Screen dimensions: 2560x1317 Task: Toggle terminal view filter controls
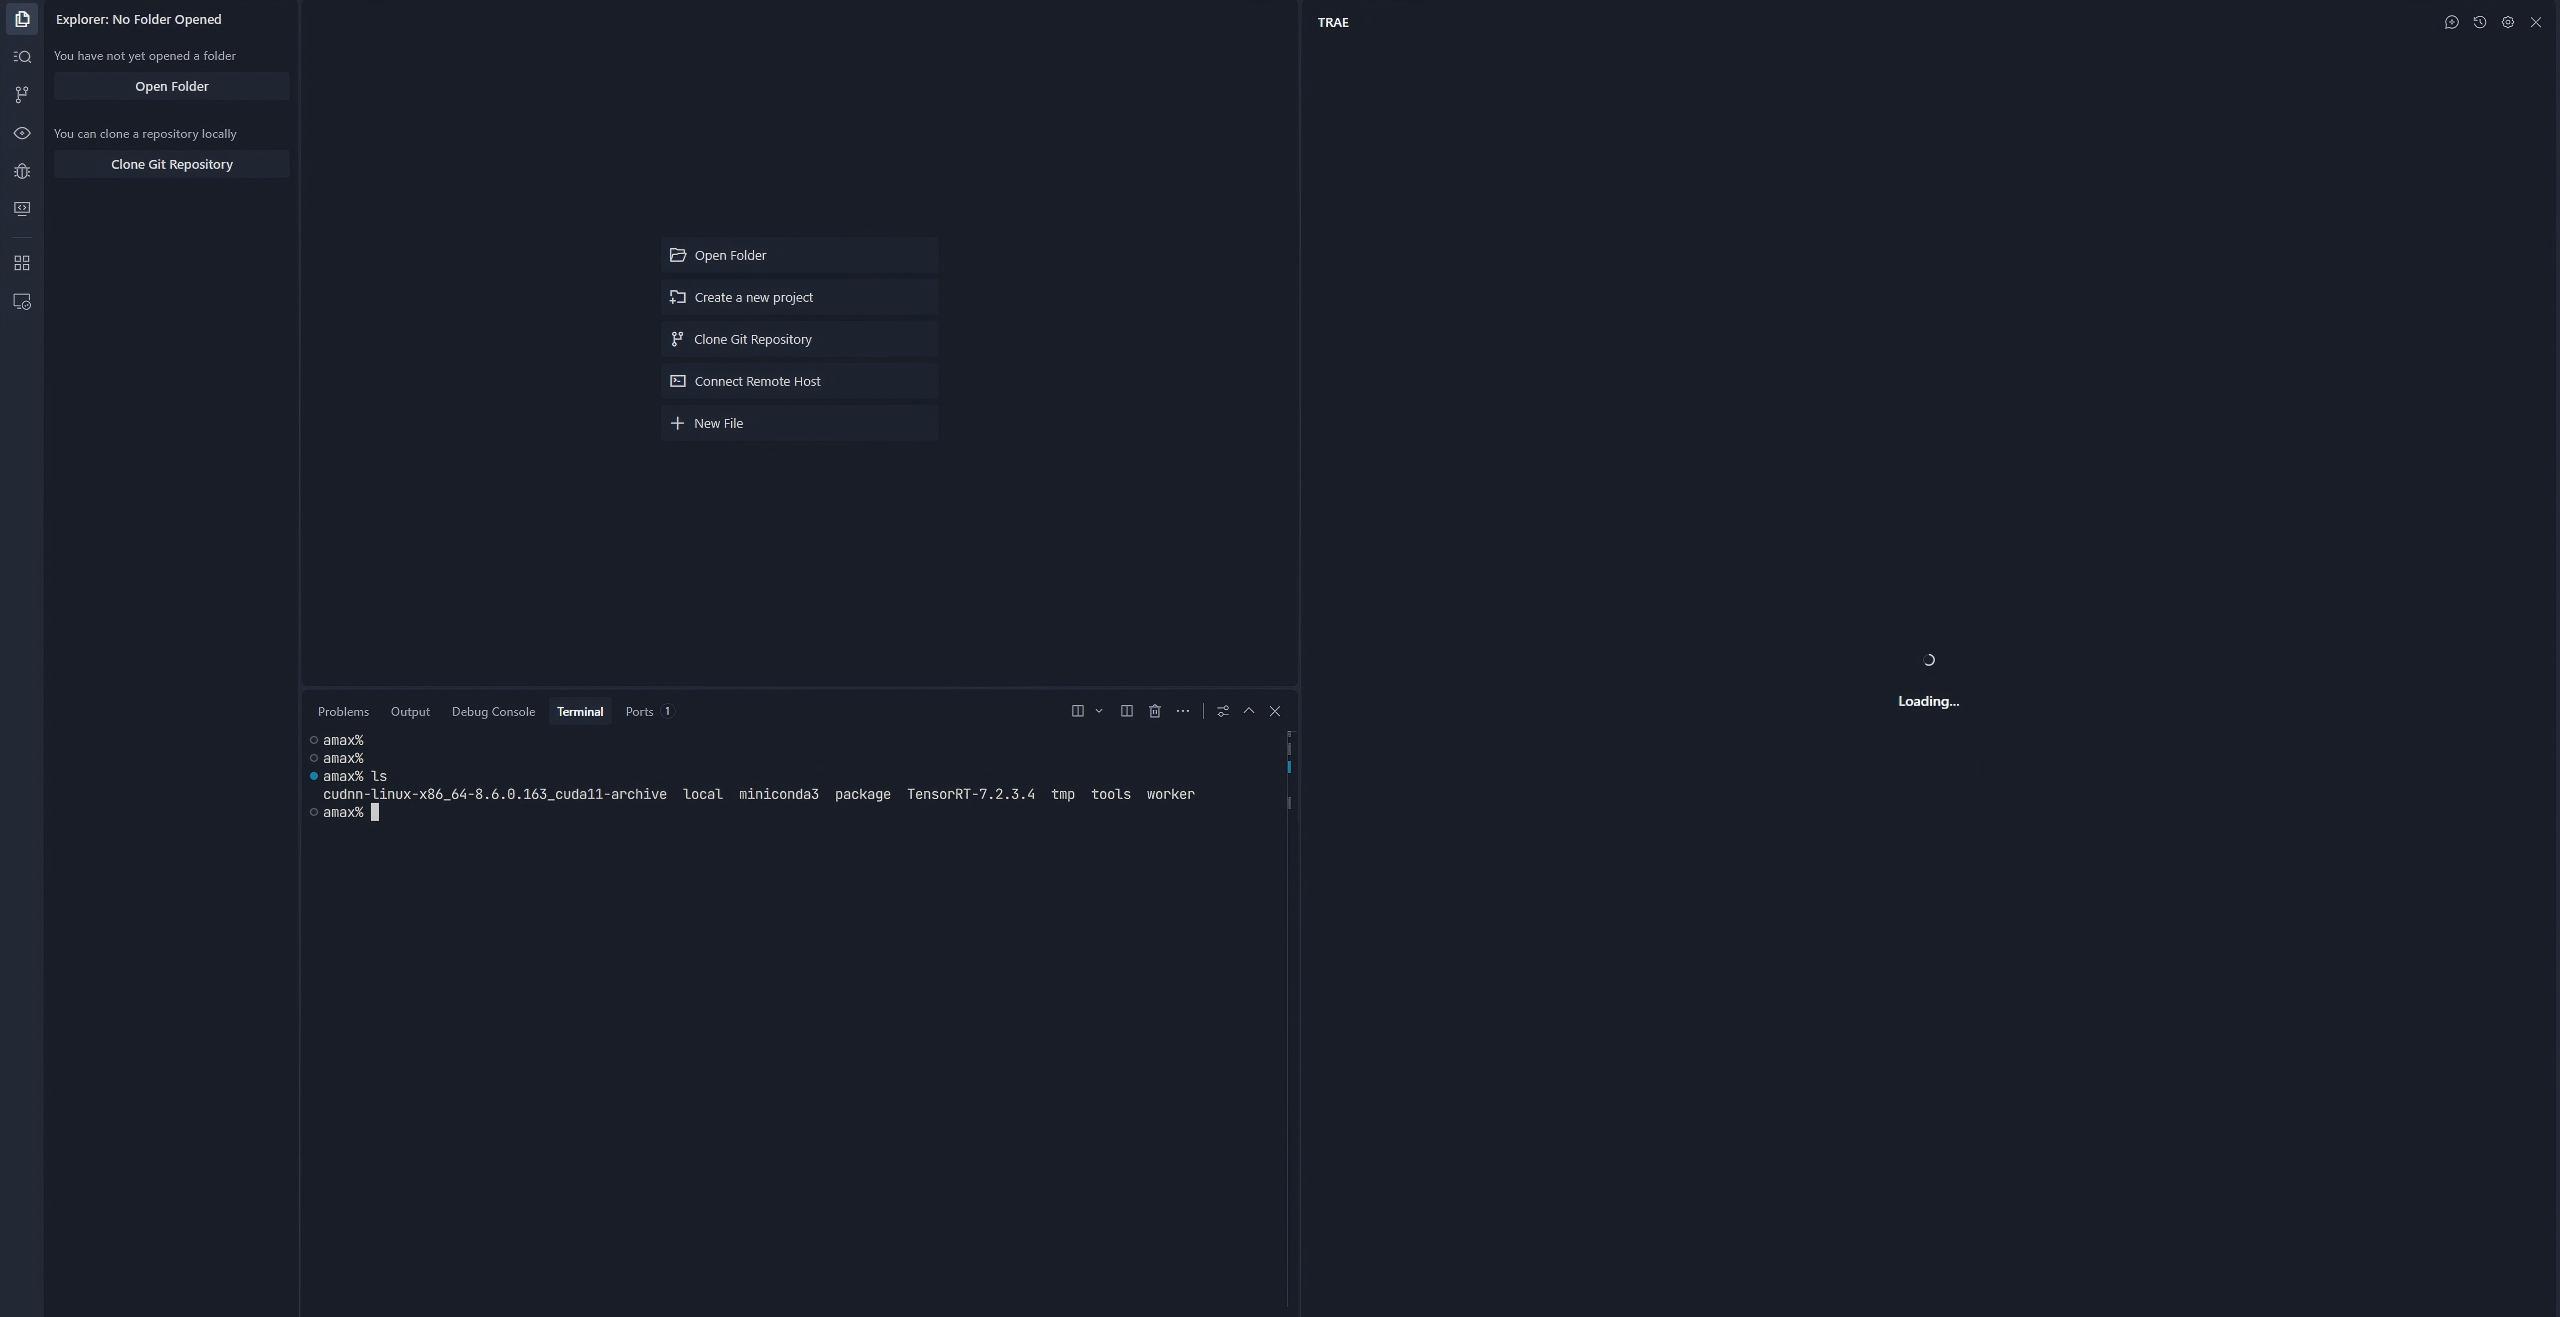(1222, 711)
